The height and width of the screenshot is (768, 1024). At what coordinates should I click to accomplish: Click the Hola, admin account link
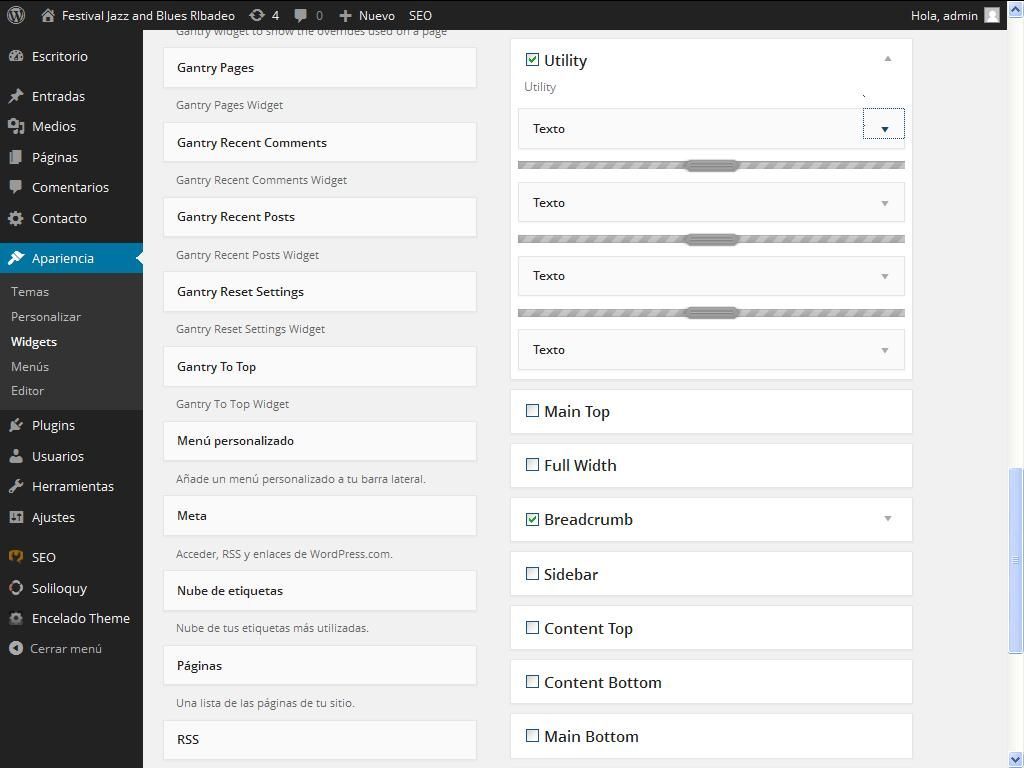944,16
